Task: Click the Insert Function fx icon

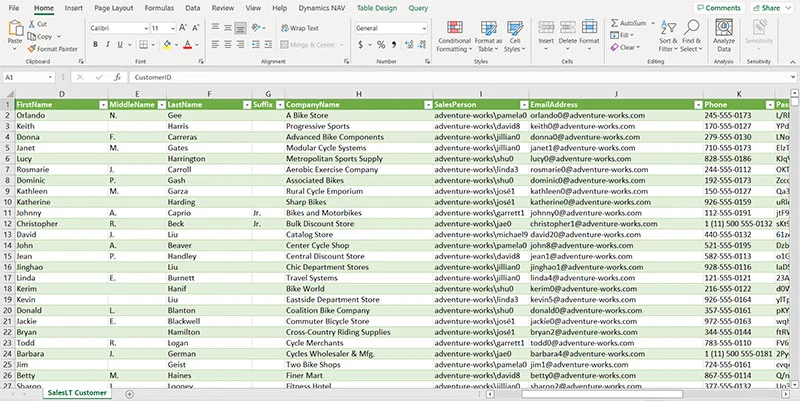Action: 117,77
